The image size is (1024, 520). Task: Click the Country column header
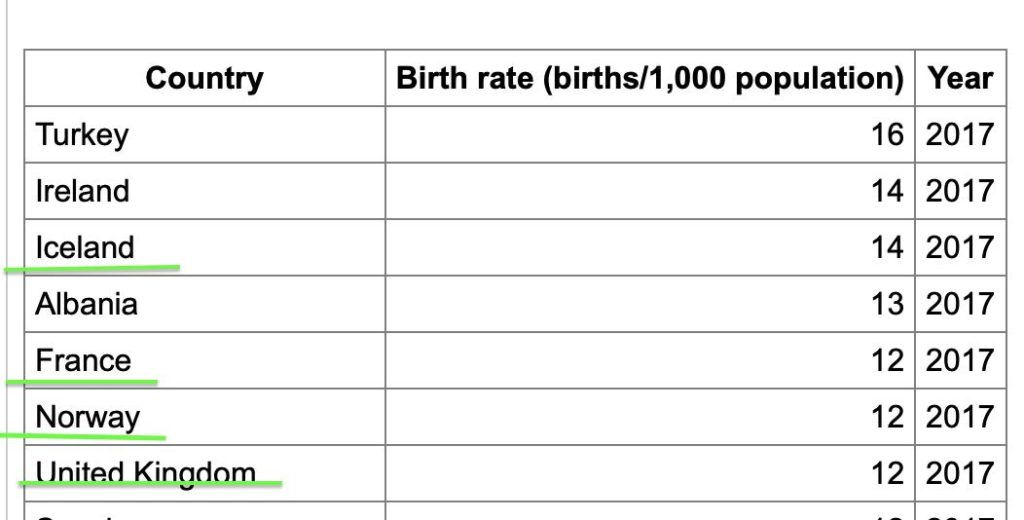[x=204, y=78]
